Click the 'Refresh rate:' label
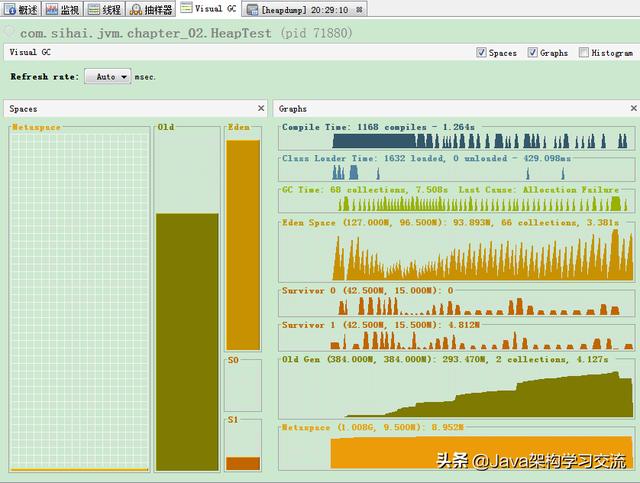Viewport: 640px width, 483px height. 44,77
